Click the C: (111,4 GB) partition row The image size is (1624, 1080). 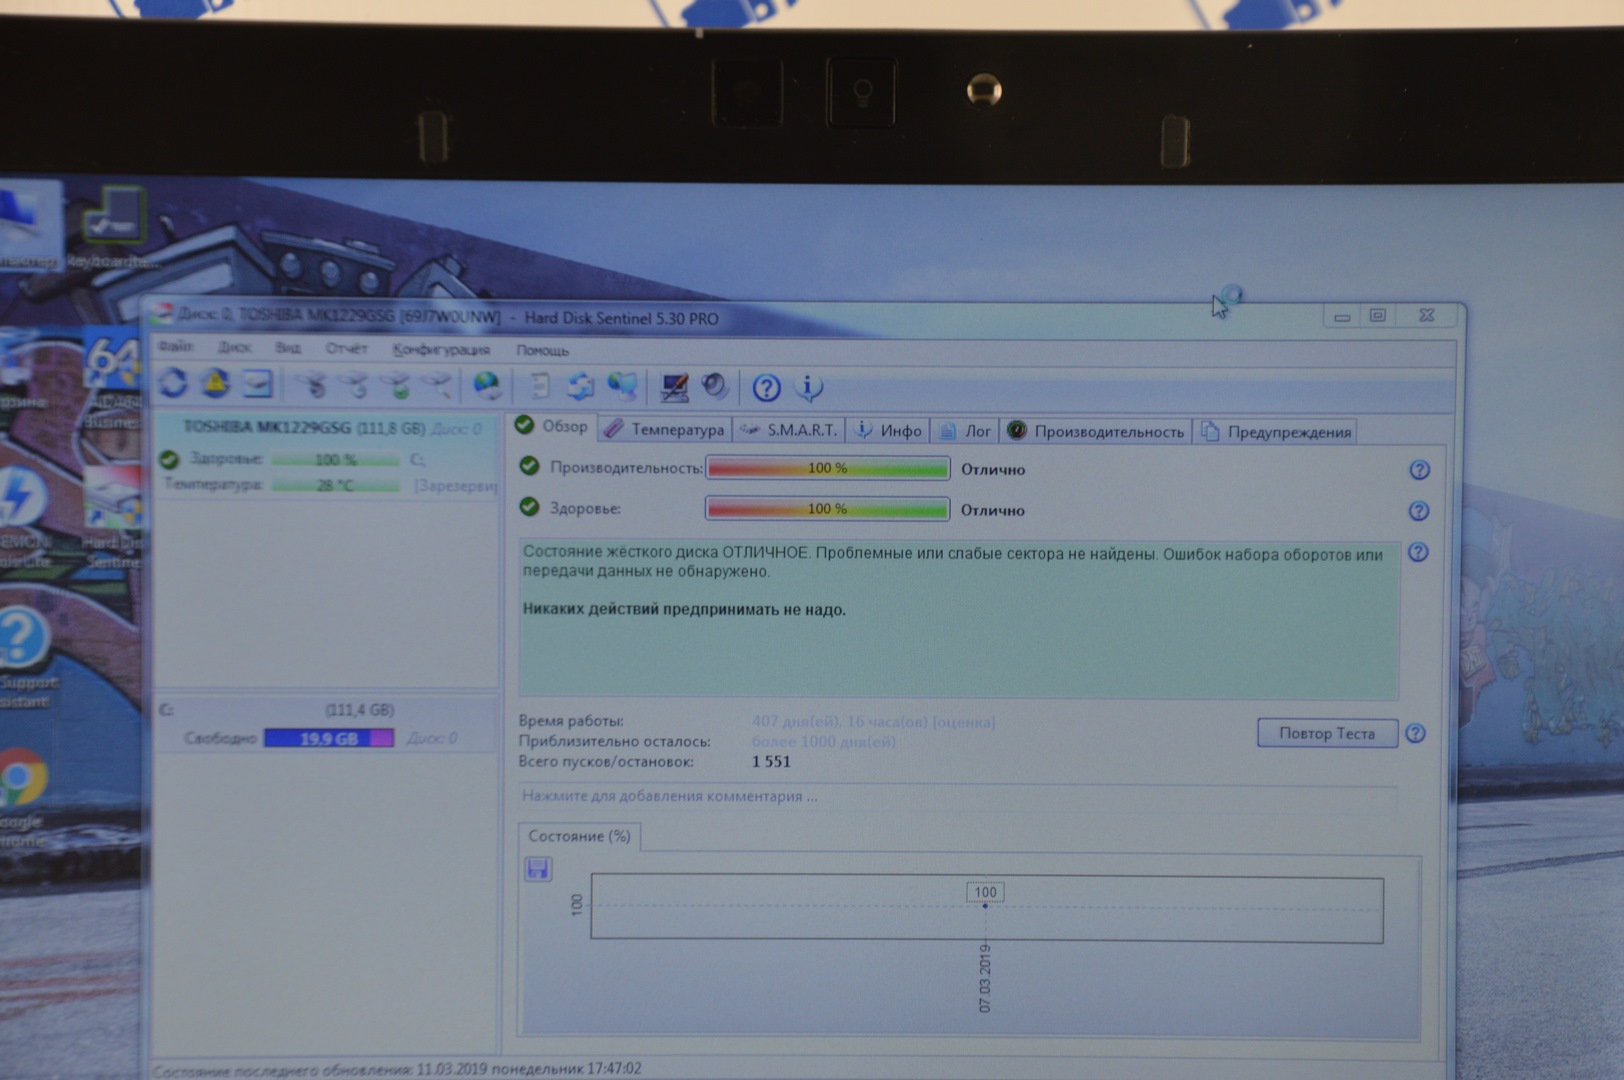[327, 710]
